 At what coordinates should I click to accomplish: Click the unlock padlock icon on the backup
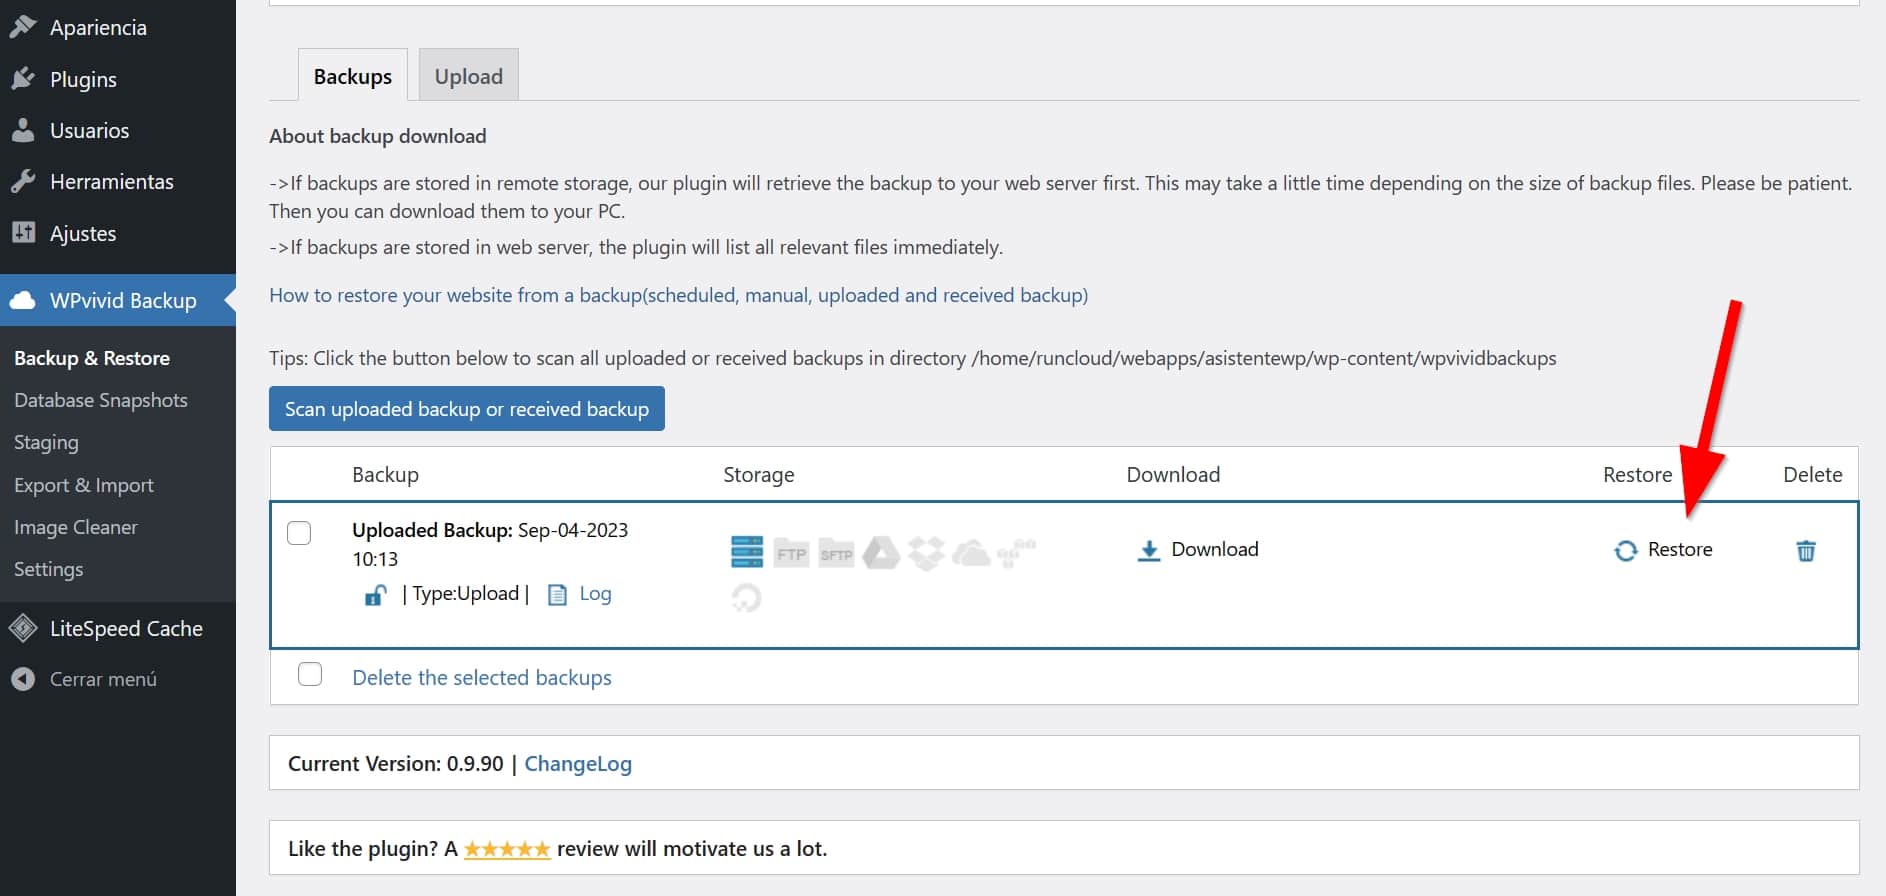coord(375,595)
